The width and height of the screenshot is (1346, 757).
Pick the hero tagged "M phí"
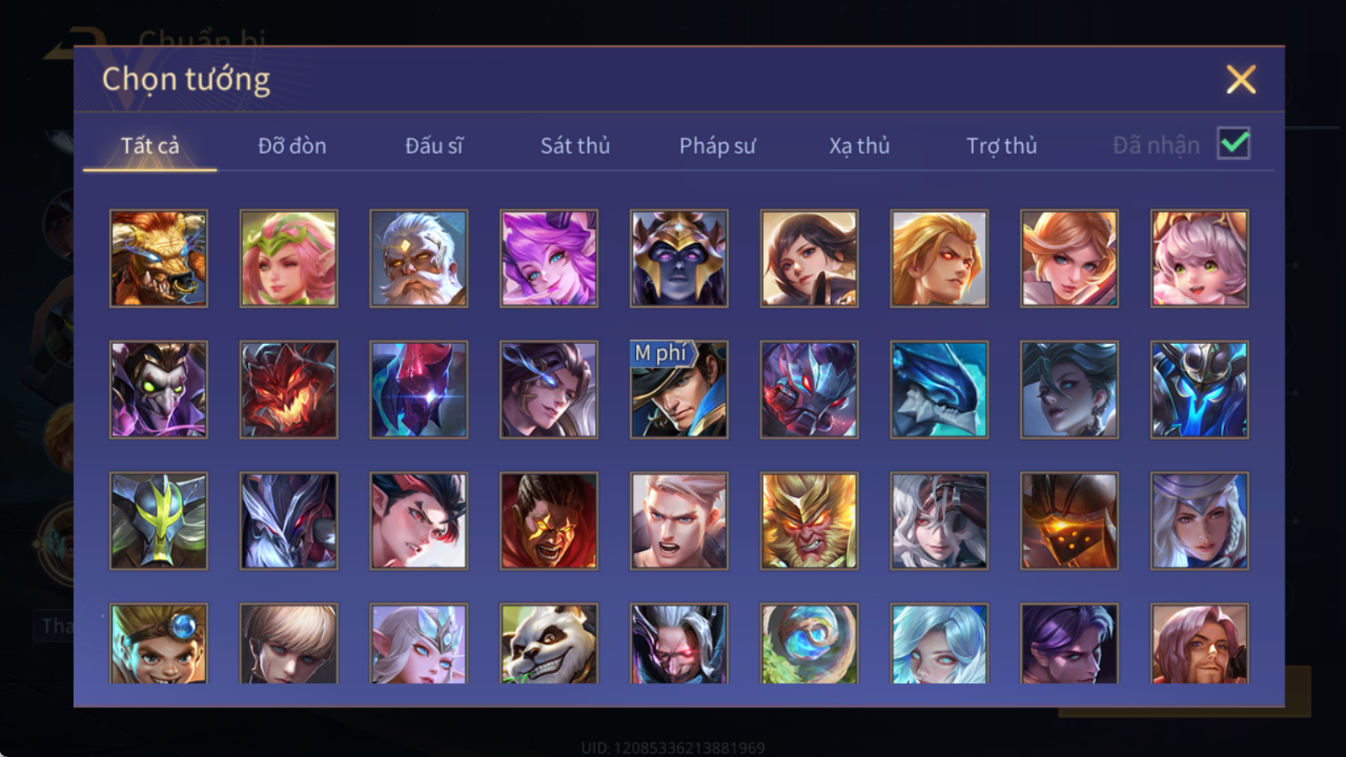coord(679,389)
